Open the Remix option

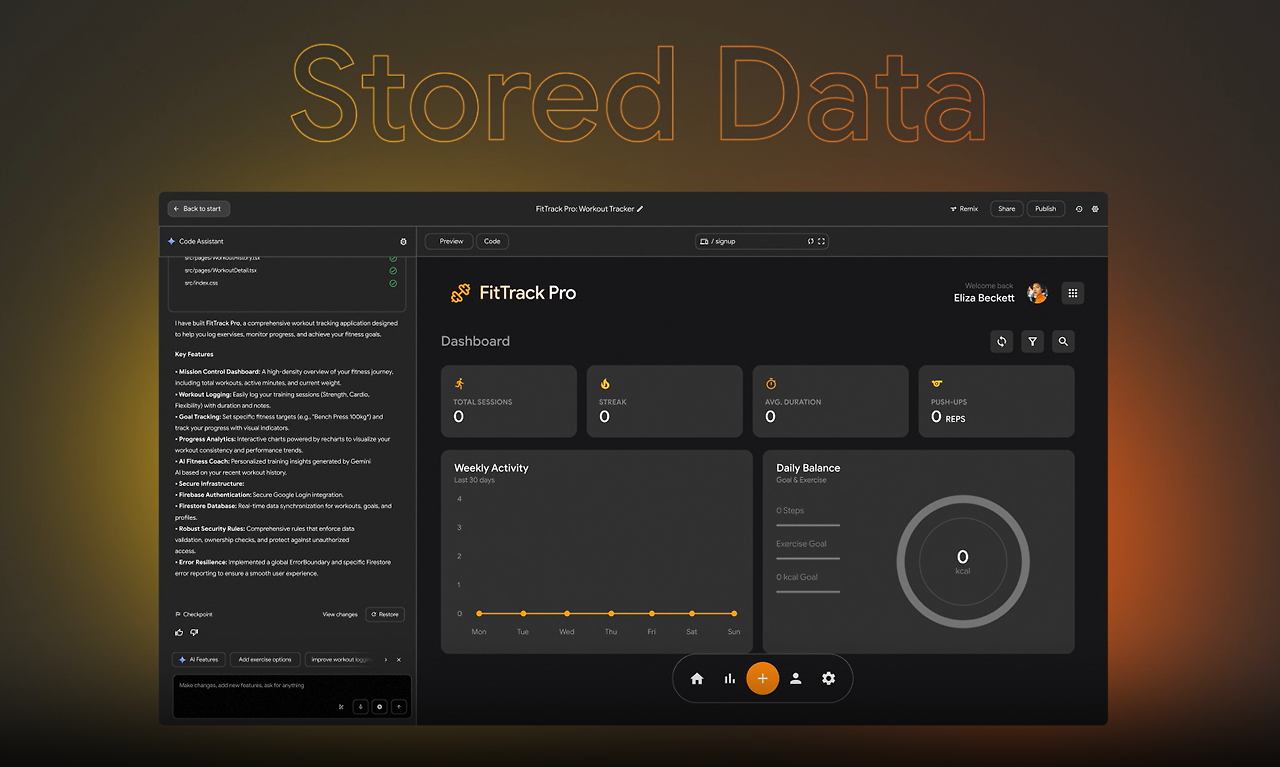coord(964,209)
